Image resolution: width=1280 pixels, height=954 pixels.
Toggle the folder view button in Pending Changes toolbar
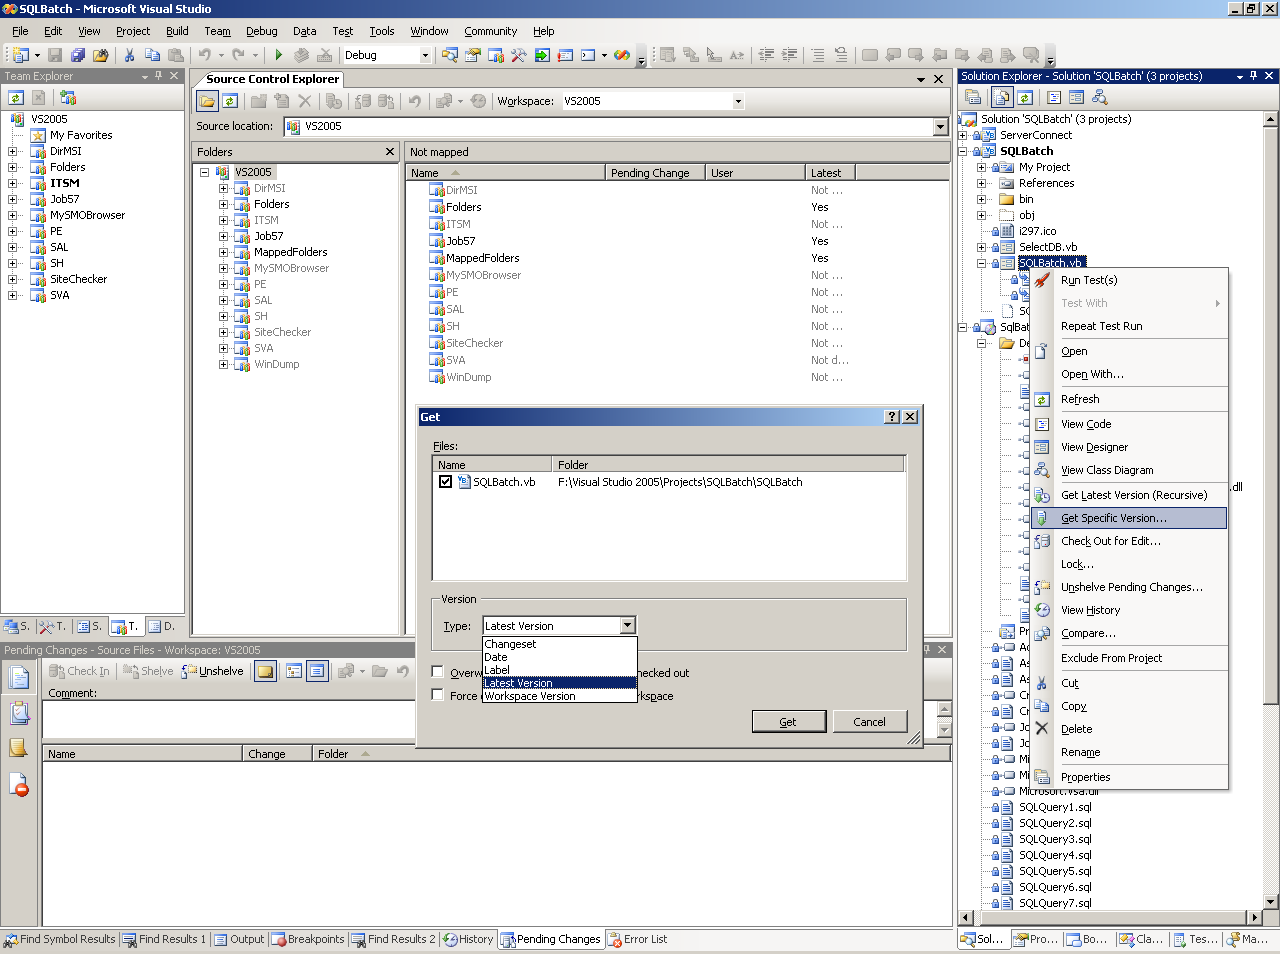tap(294, 671)
